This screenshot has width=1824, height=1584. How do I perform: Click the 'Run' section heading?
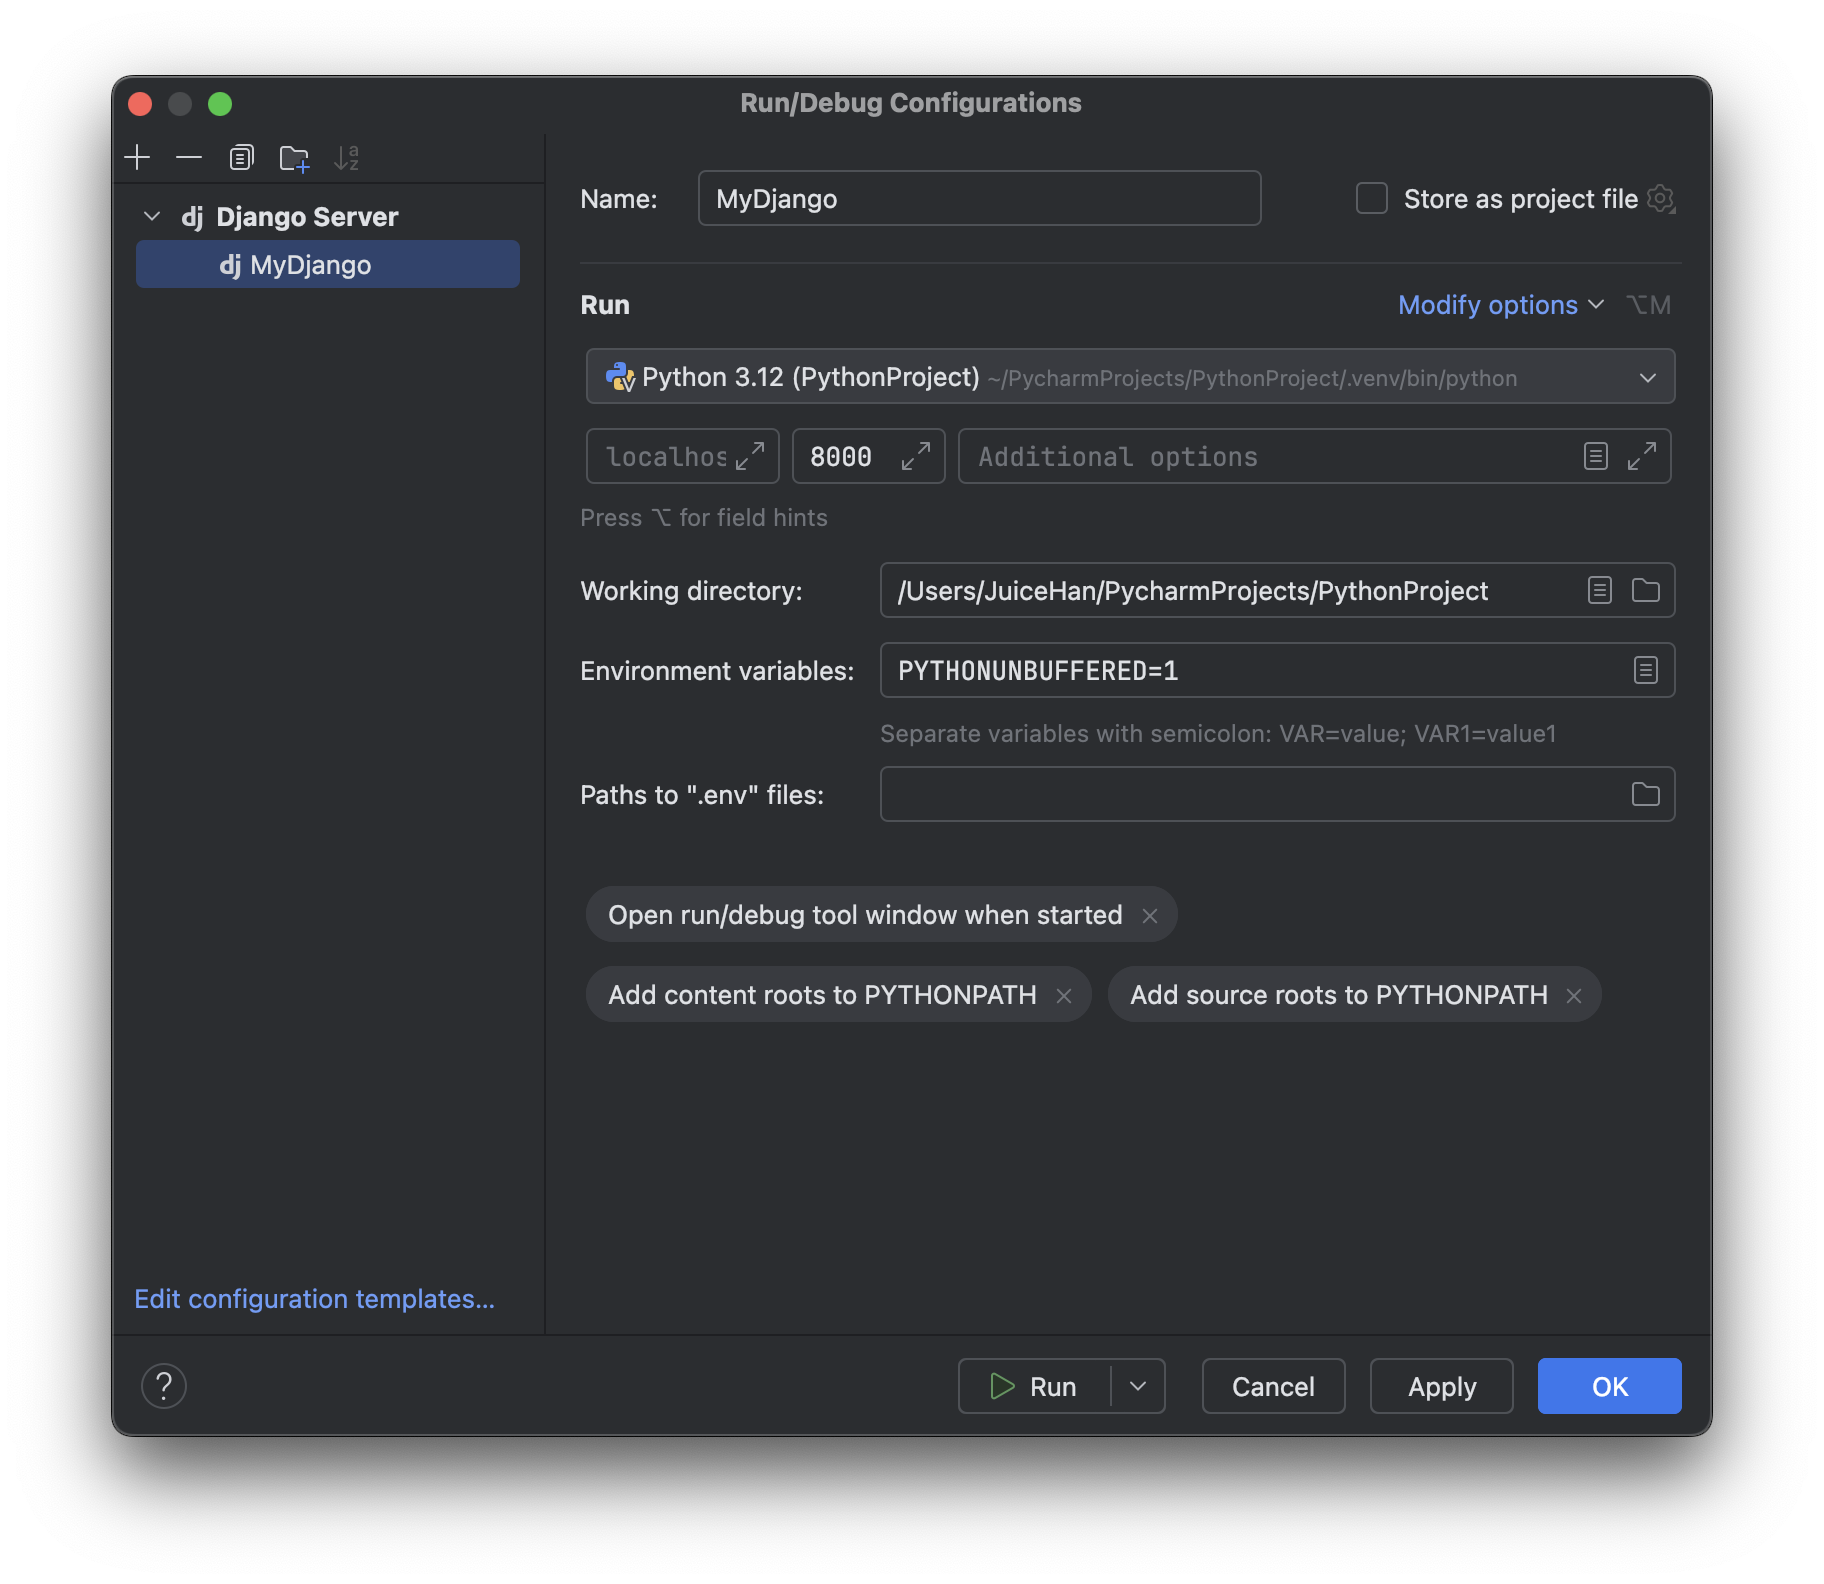click(x=605, y=305)
